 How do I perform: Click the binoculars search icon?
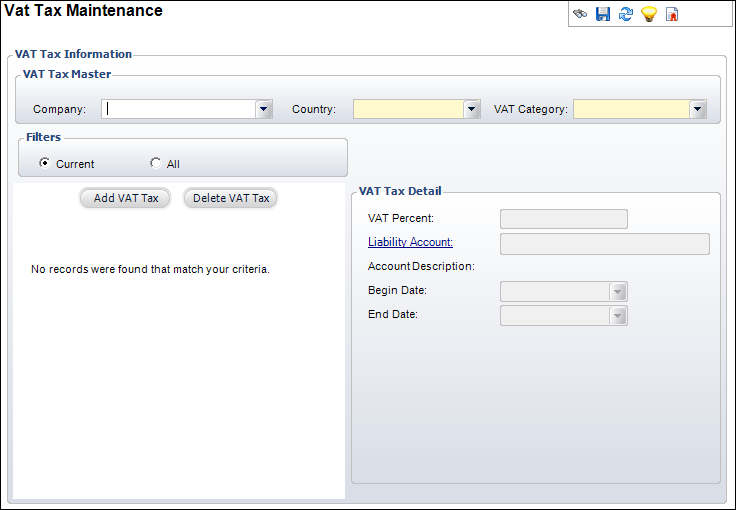click(580, 14)
